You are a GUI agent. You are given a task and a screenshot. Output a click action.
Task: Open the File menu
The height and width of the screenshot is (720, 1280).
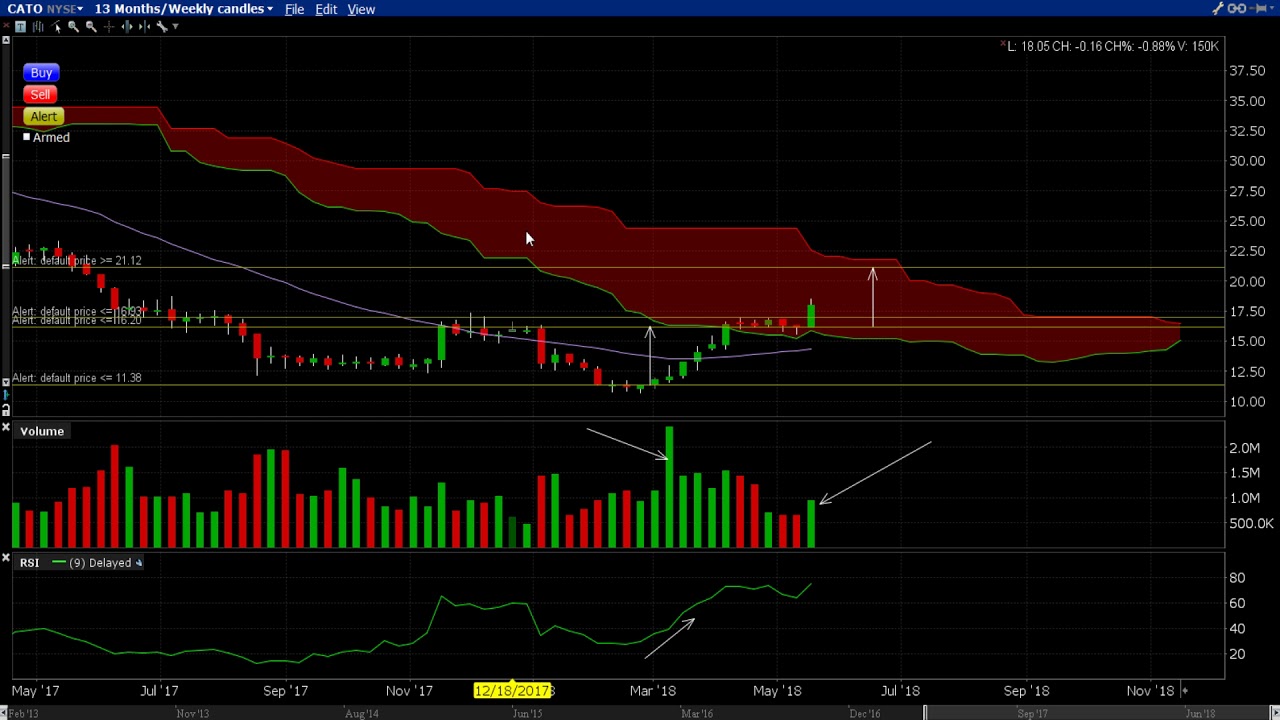(x=294, y=9)
